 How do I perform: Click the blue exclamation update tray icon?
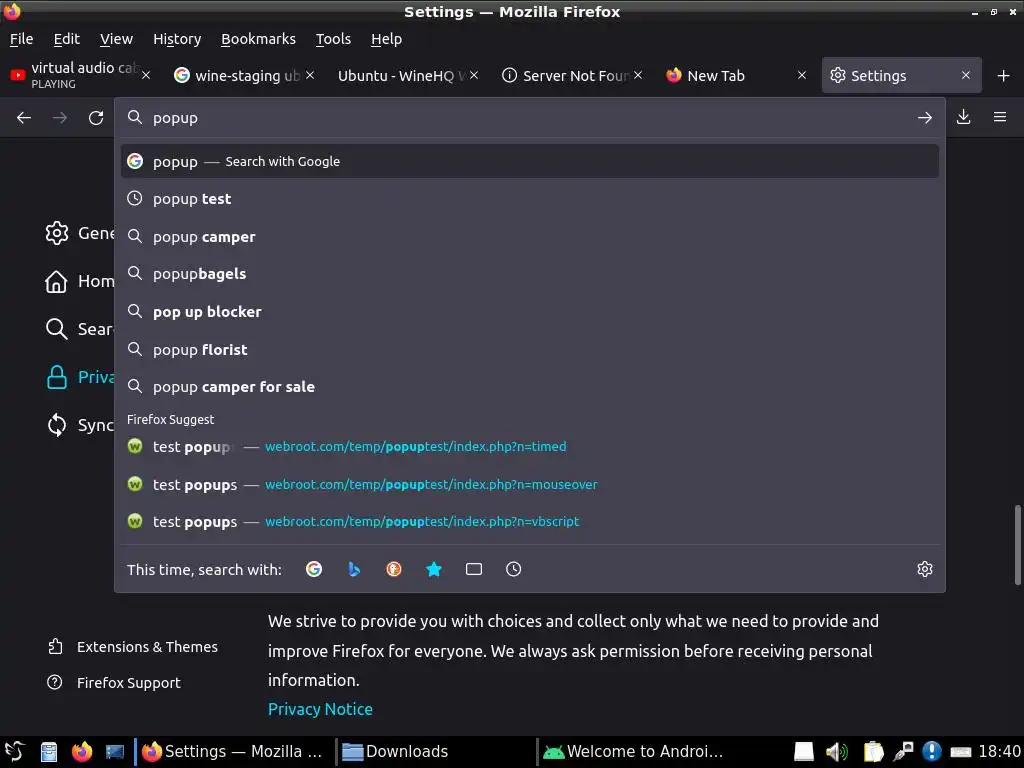pyautogui.click(x=932, y=752)
